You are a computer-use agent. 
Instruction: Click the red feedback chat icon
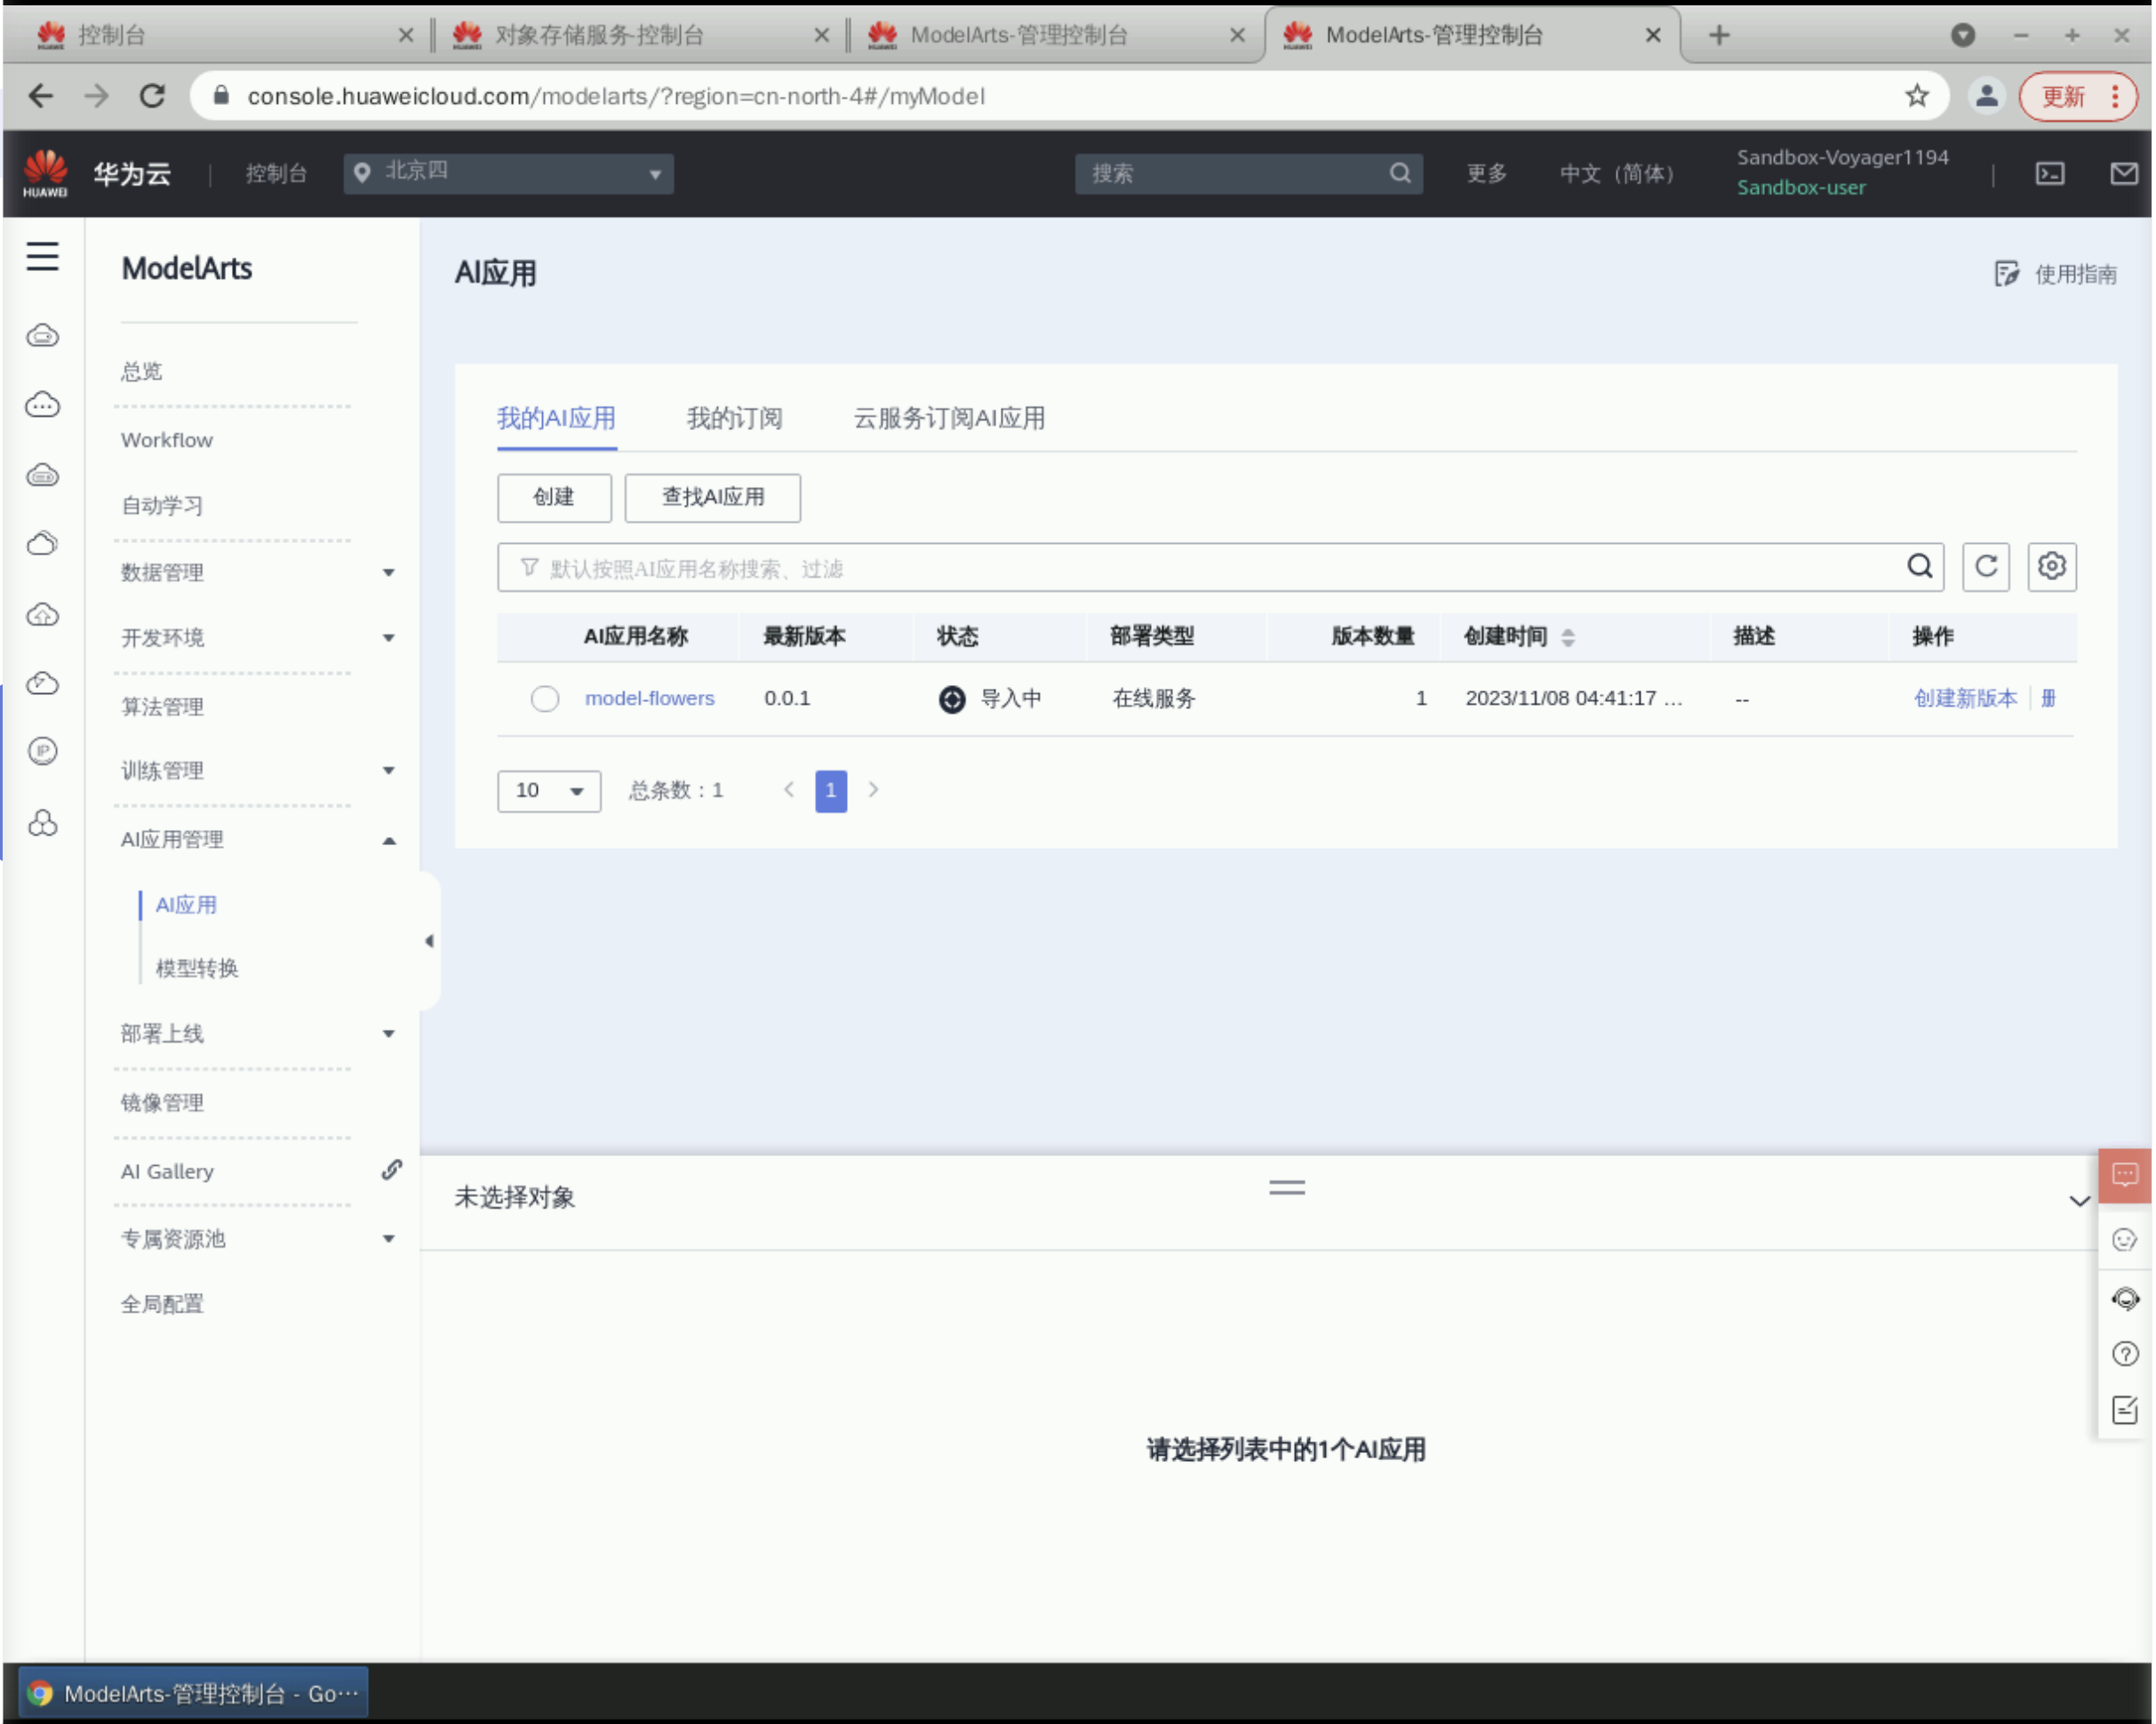tap(2124, 1175)
